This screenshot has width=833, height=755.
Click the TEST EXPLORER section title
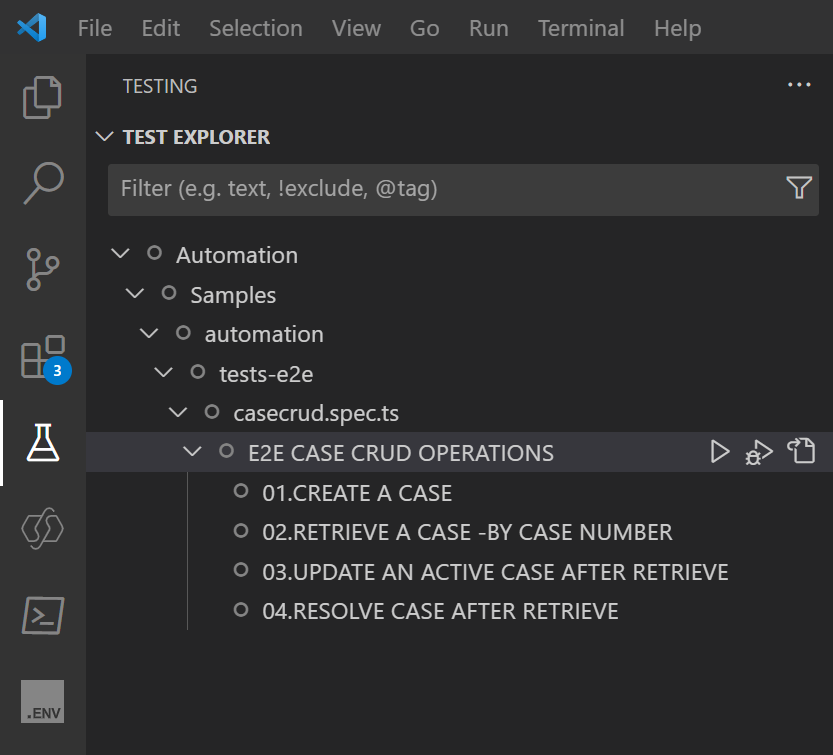coord(197,137)
